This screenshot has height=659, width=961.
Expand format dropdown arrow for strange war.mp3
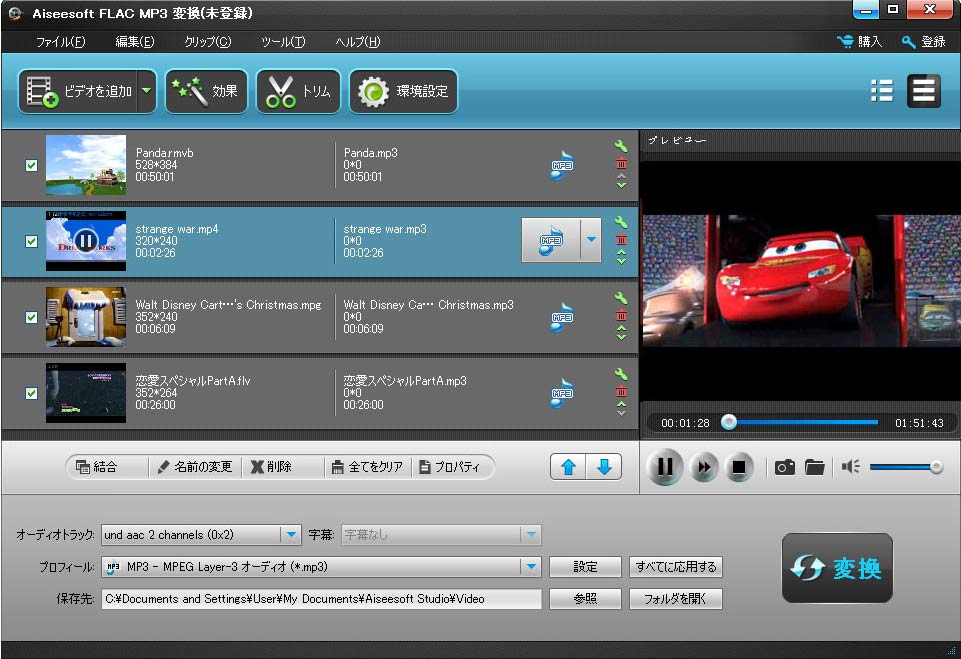(x=591, y=240)
